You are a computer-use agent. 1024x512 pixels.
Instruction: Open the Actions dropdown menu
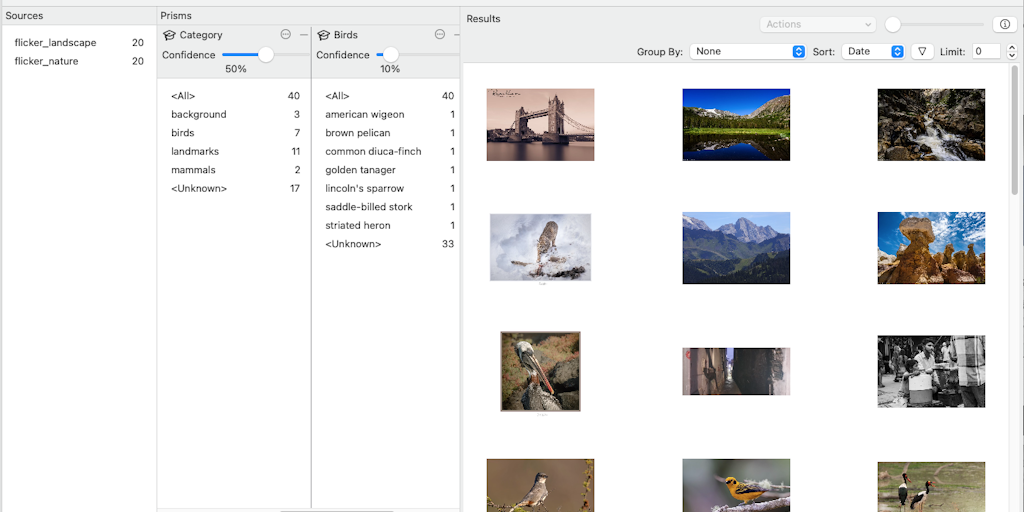pyautogui.click(x=817, y=24)
